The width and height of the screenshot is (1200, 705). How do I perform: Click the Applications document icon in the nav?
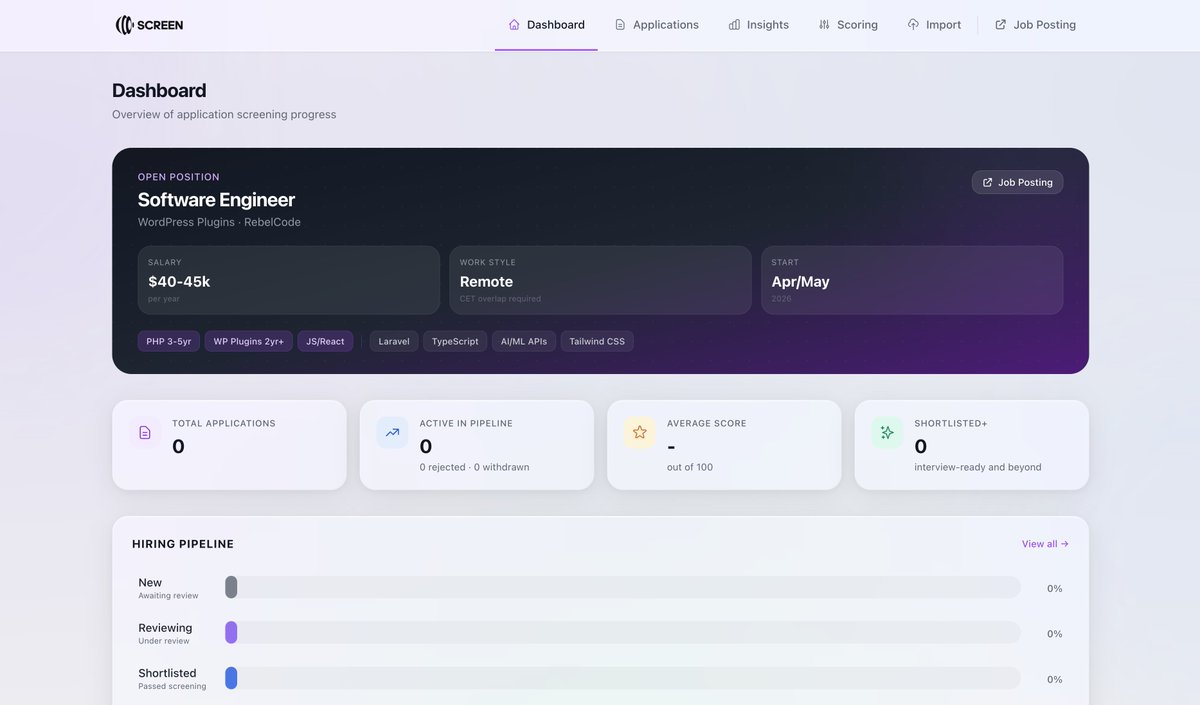coord(620,24)
